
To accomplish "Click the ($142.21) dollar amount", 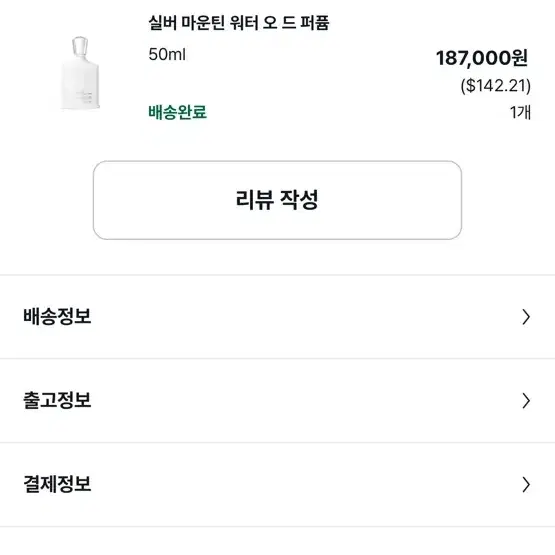I will pos(496,86).
